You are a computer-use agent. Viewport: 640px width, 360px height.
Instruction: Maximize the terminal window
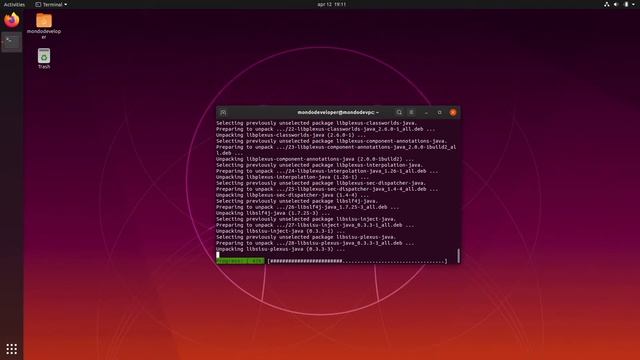pyautogui.click(x=440, y=112)
